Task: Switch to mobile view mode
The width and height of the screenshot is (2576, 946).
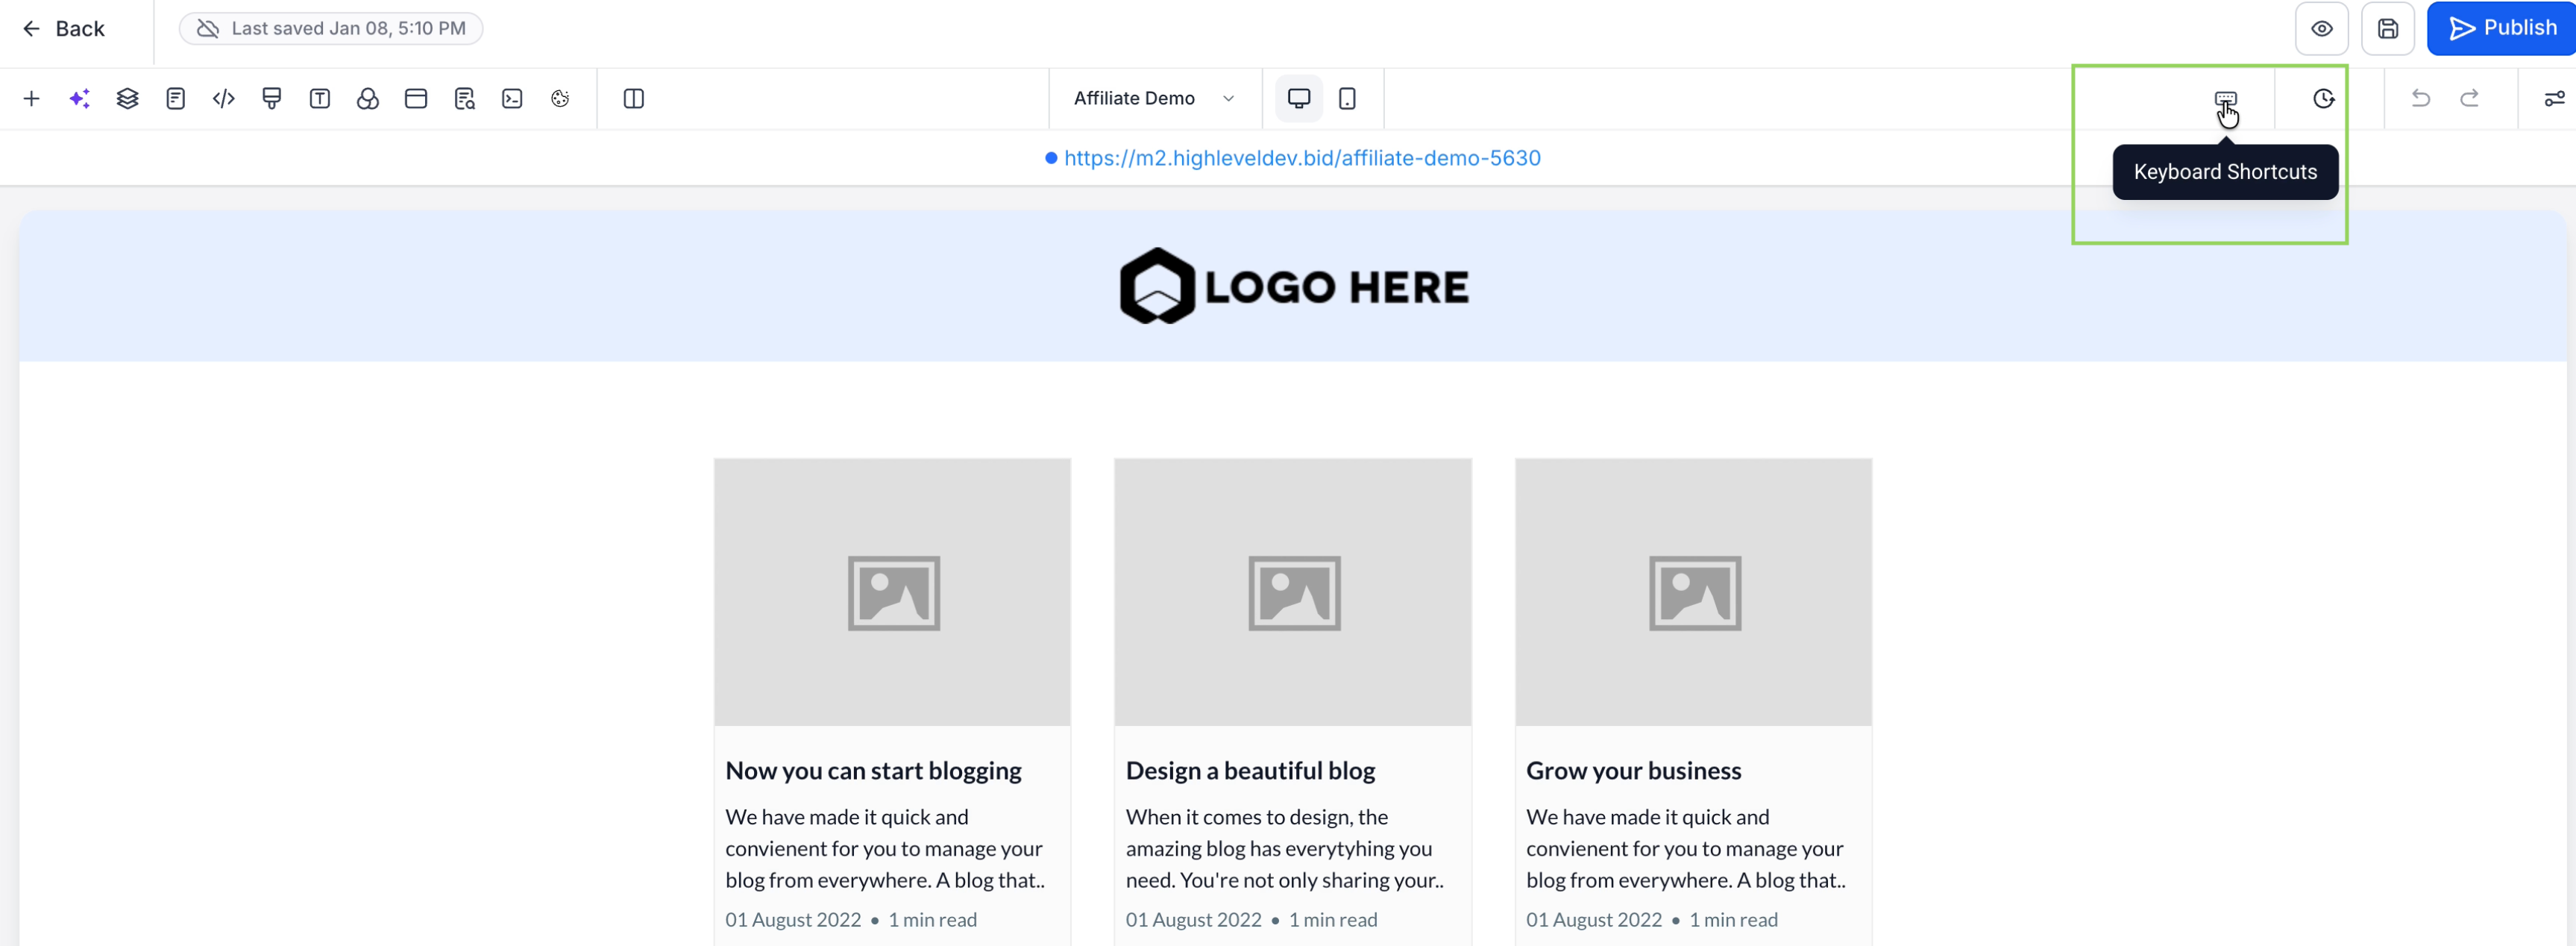Action: pos(1347,98)
